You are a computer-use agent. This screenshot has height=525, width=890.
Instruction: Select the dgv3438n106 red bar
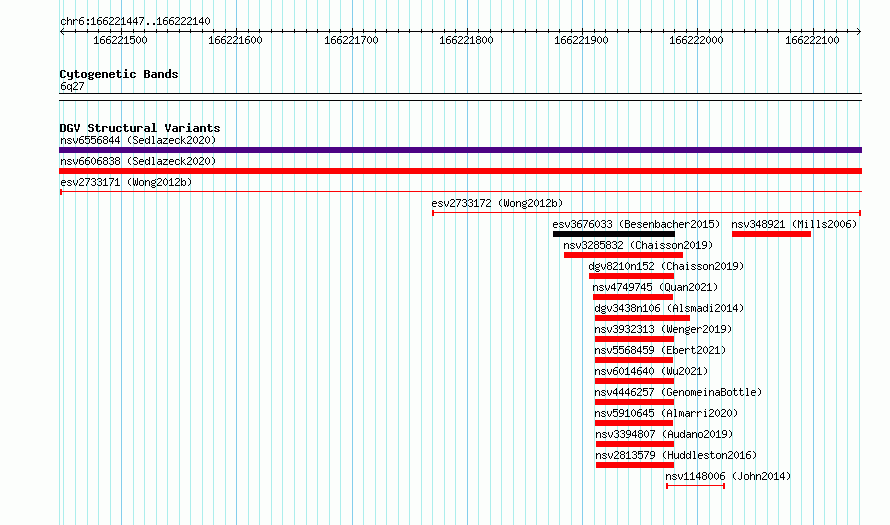643,318
